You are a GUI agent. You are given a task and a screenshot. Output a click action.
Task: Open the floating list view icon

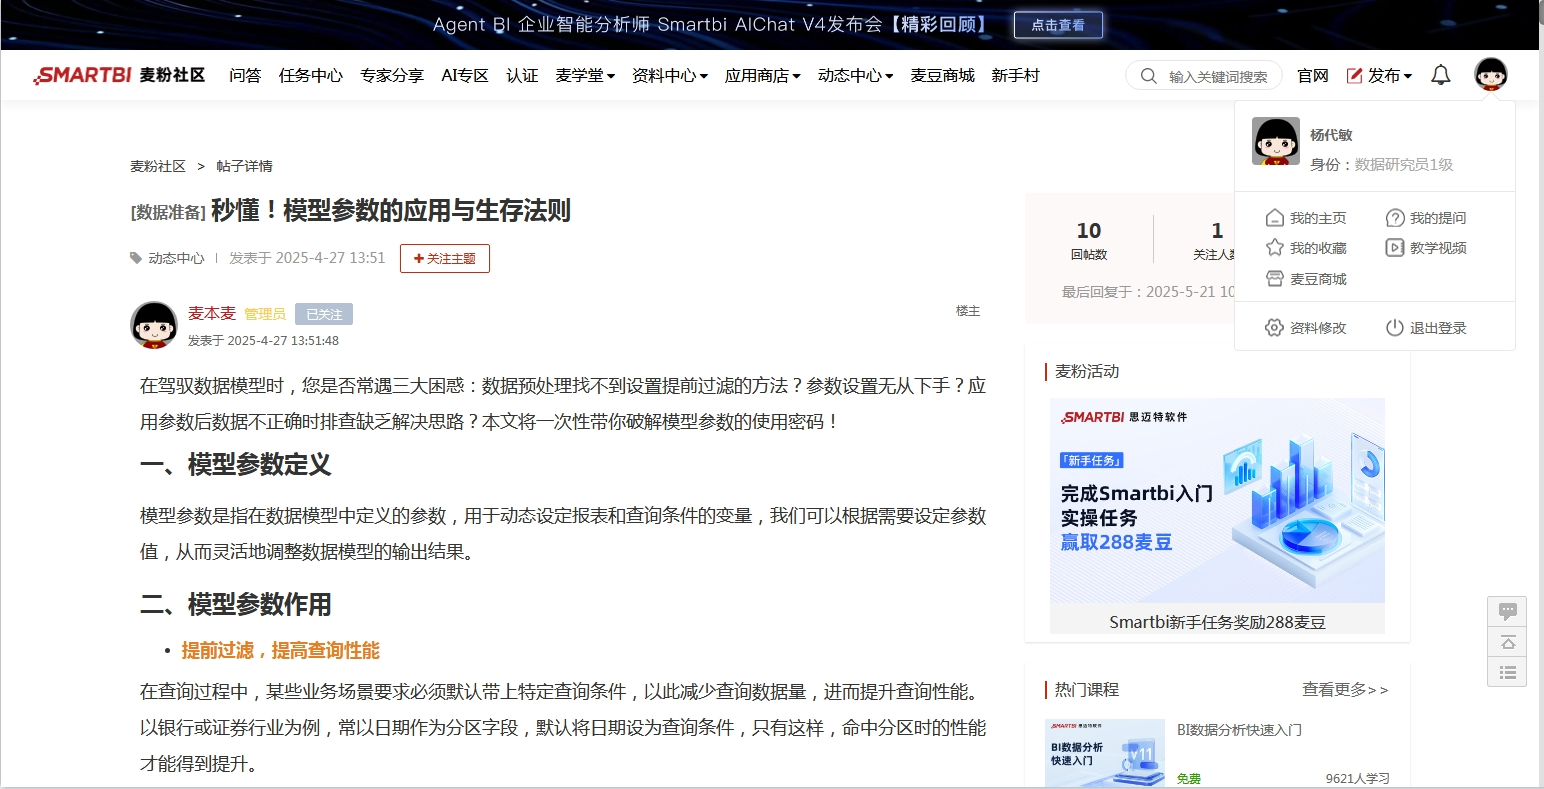[x=1507, y=672]
